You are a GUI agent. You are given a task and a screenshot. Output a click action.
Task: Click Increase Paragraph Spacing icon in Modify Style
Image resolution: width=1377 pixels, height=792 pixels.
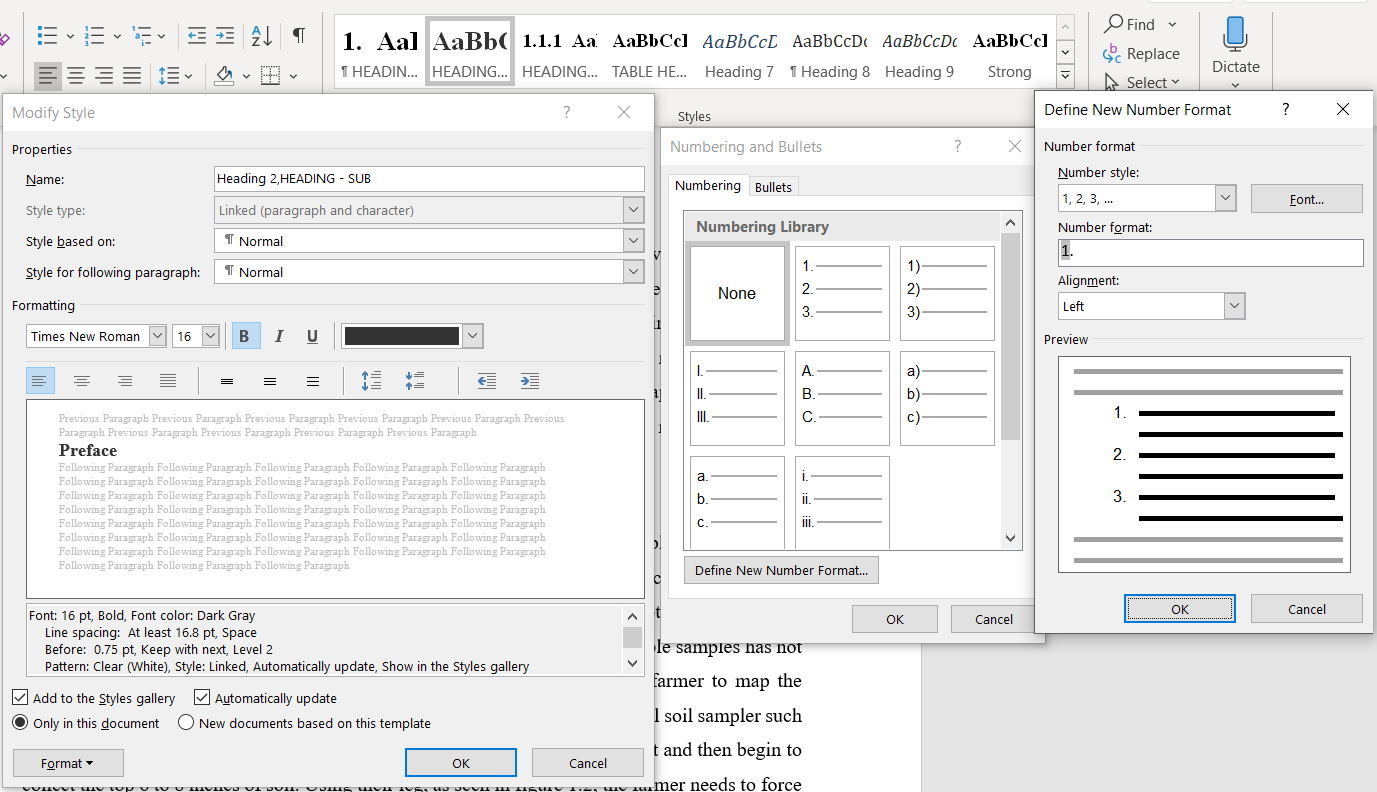pos(371,380)
